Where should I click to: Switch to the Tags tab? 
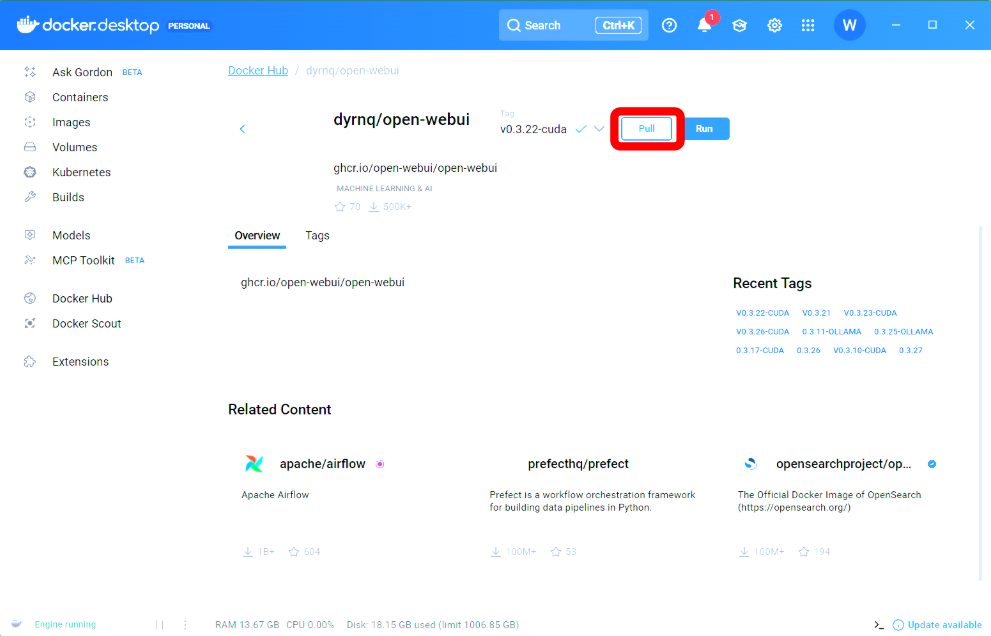[x=317, y=236]
